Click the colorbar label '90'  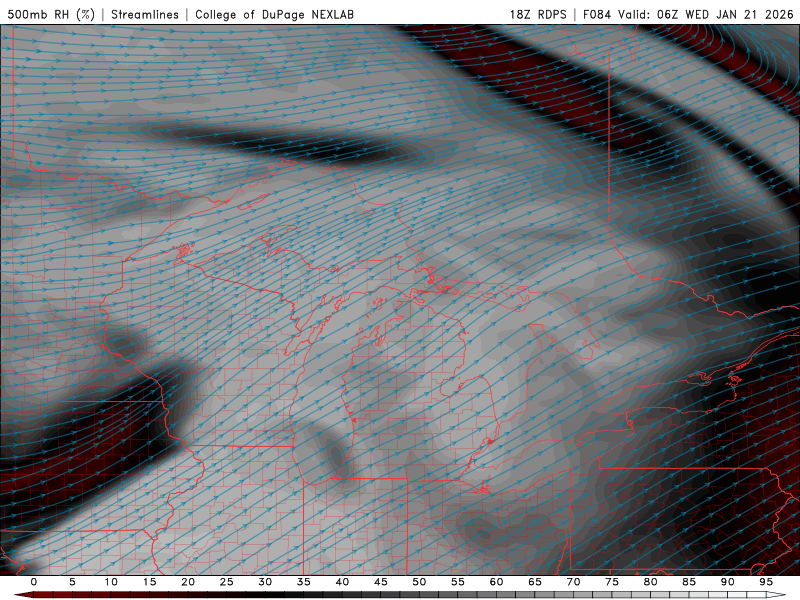(728, 582)
